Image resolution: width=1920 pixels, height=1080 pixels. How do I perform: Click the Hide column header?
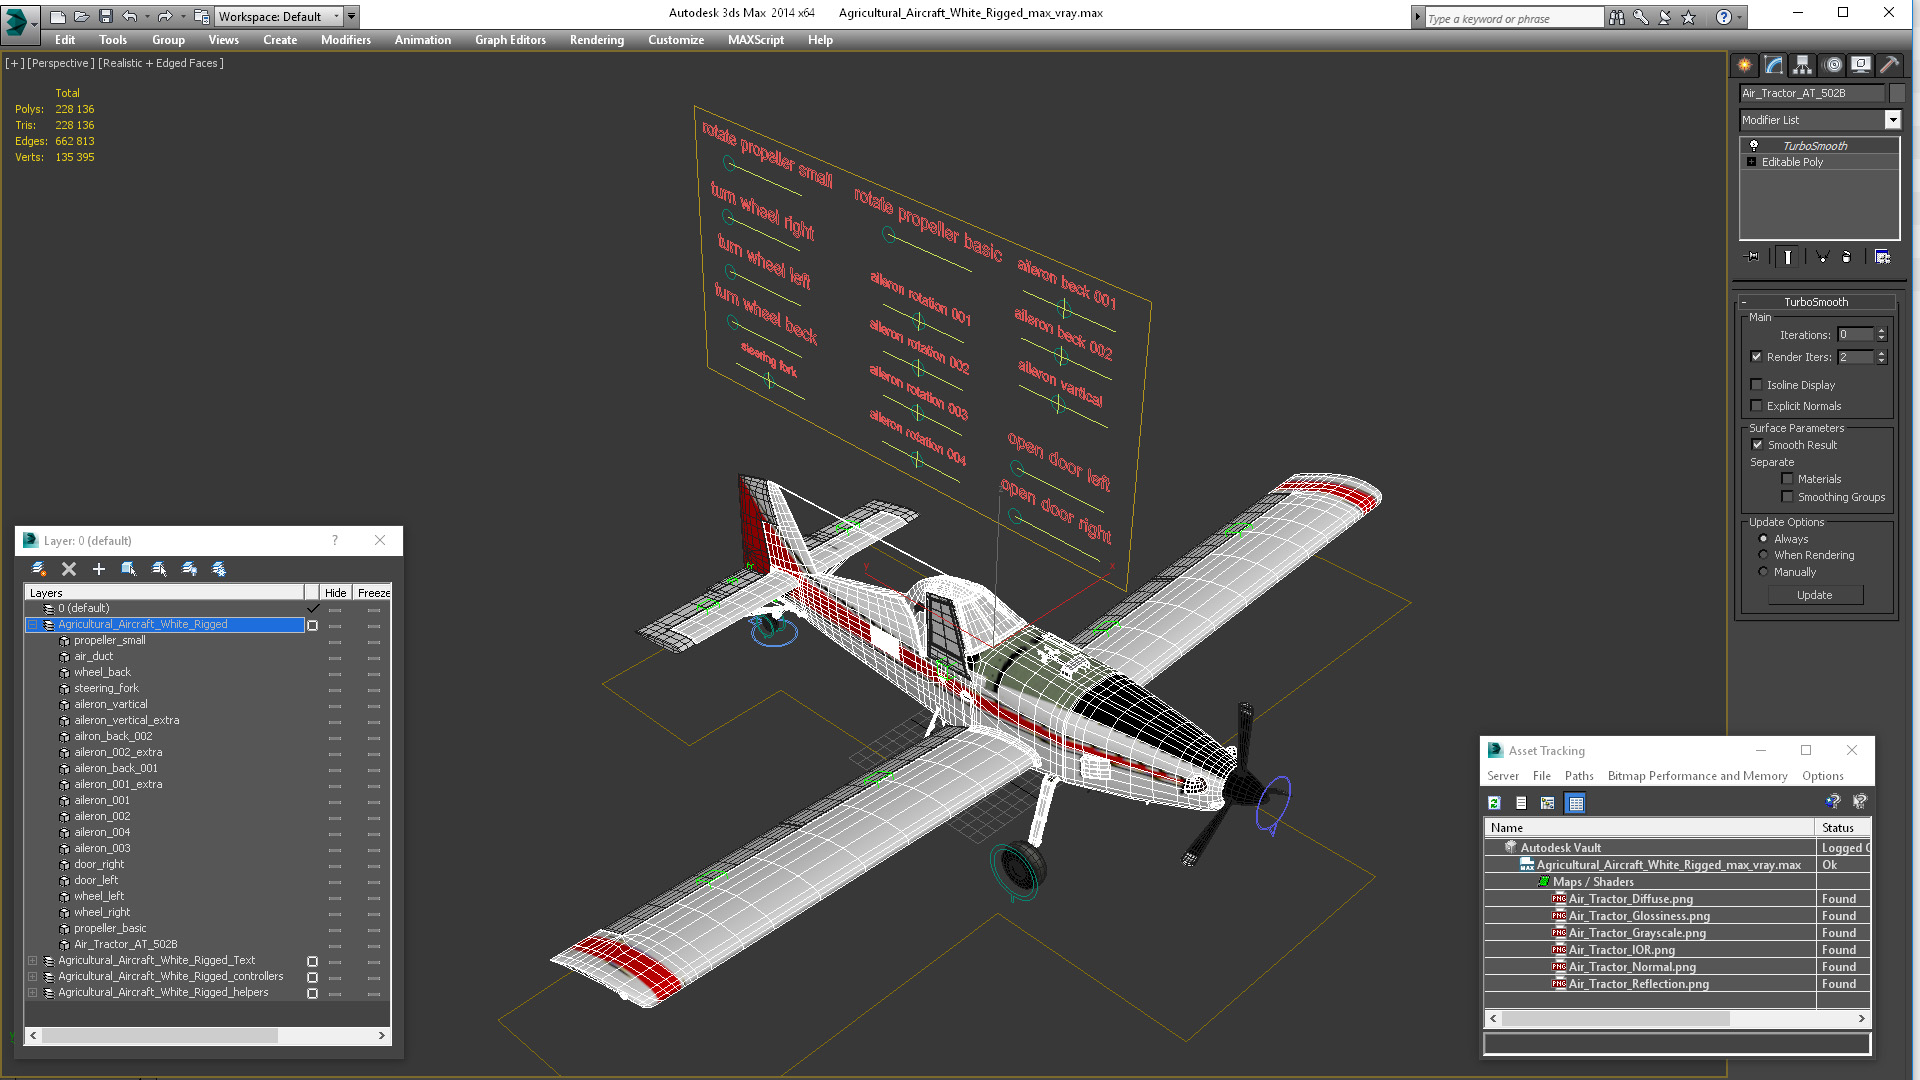click(x=335, y=593)
